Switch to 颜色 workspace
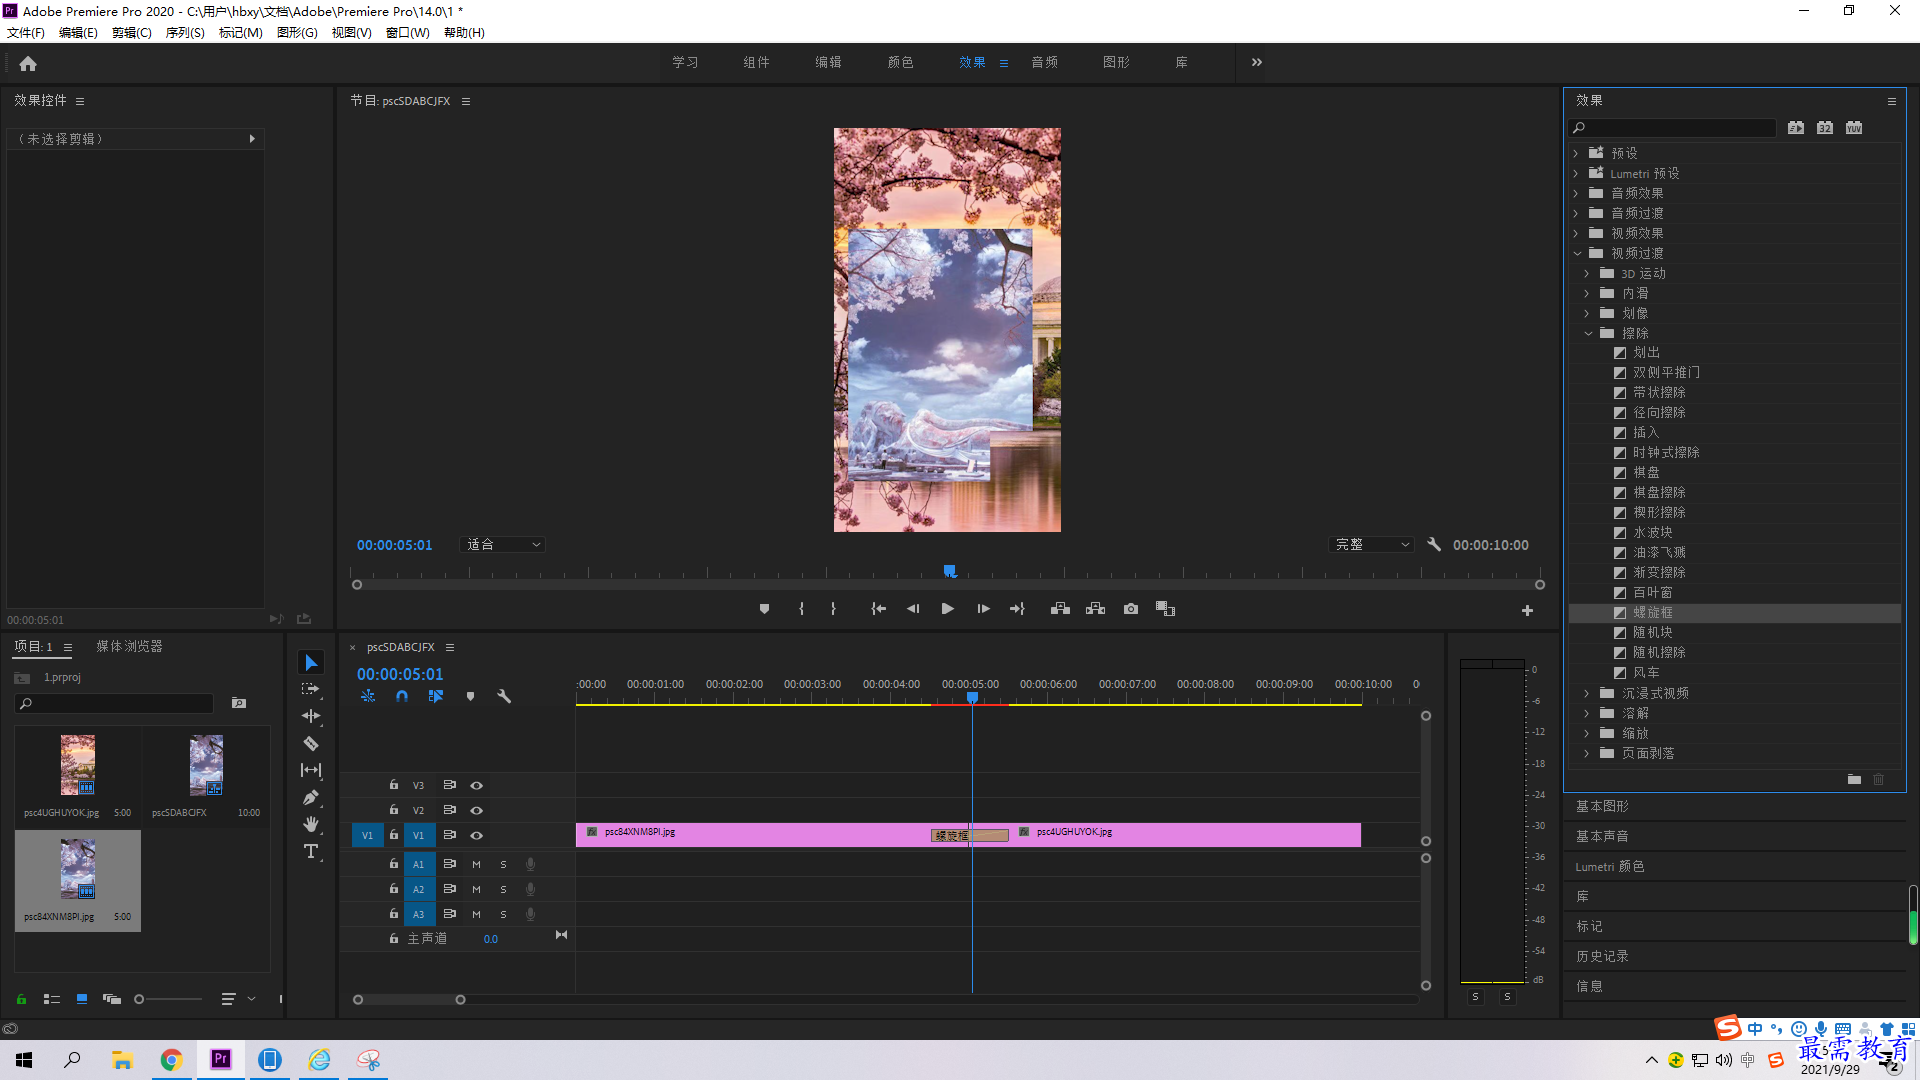This screenshot has height=1080, width=1920. point(900,62)
